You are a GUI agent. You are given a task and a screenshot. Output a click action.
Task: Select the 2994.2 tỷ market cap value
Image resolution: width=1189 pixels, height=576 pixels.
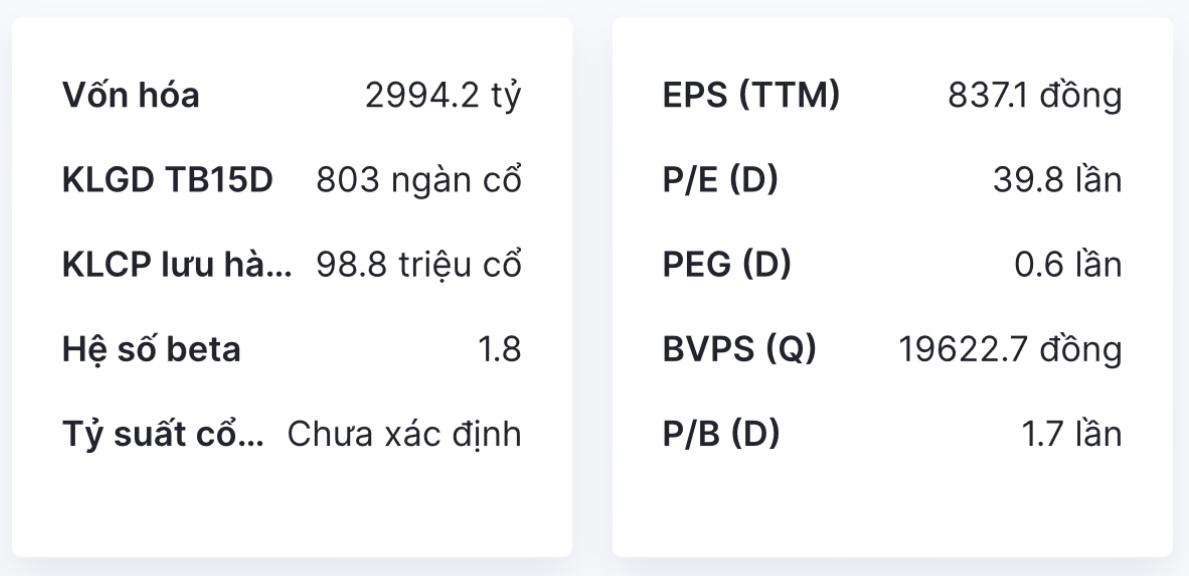[443, 96]
